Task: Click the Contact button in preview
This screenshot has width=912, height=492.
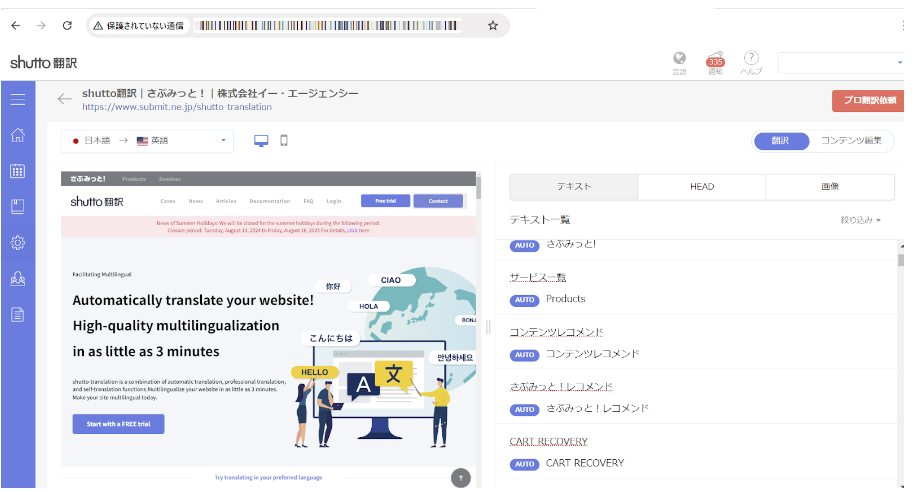Action: (x=438, y=201)
